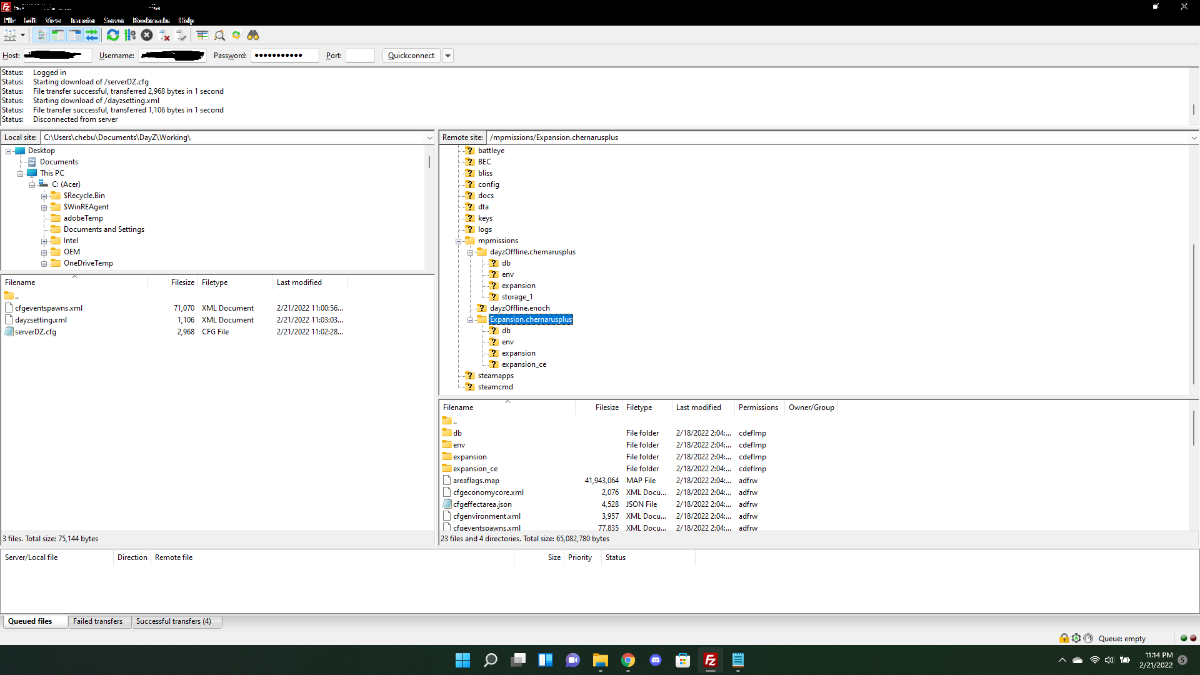Collapse the Expansion.chernarusplus folder node
Viewport: 1200px width, 675px height.
[x=470, y=320]
